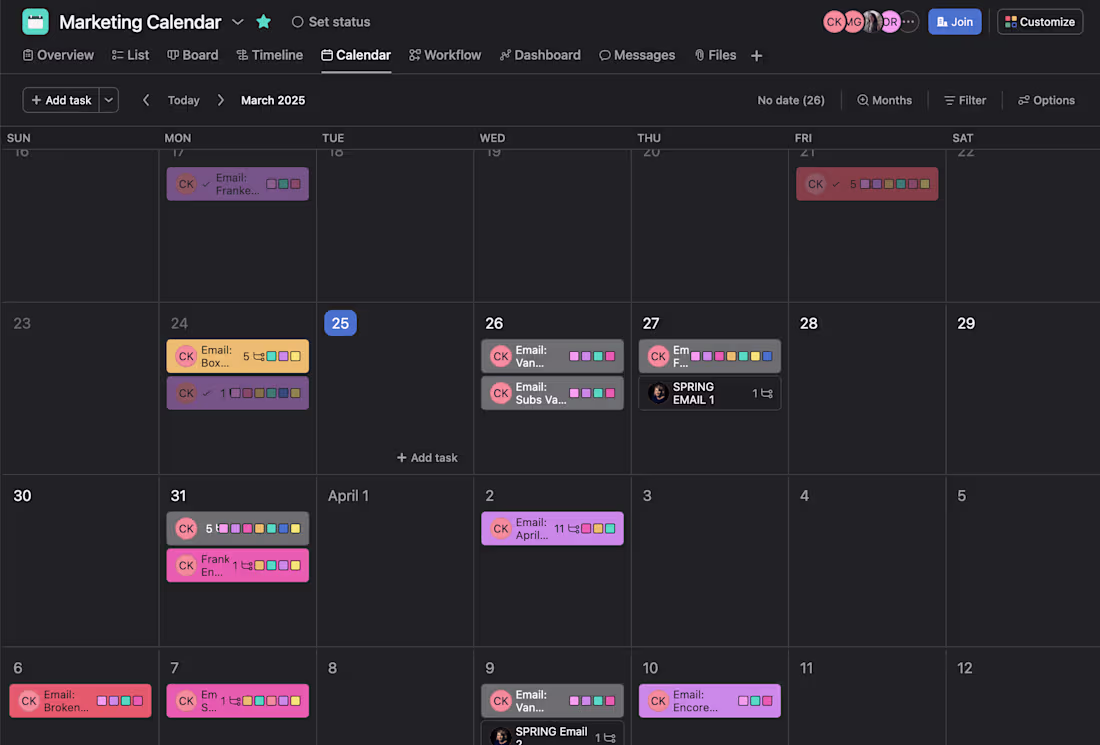Click the assignee photo on SPRING EMAIL 1
This screenshot has height=745, width=1100.
[657, 394]
